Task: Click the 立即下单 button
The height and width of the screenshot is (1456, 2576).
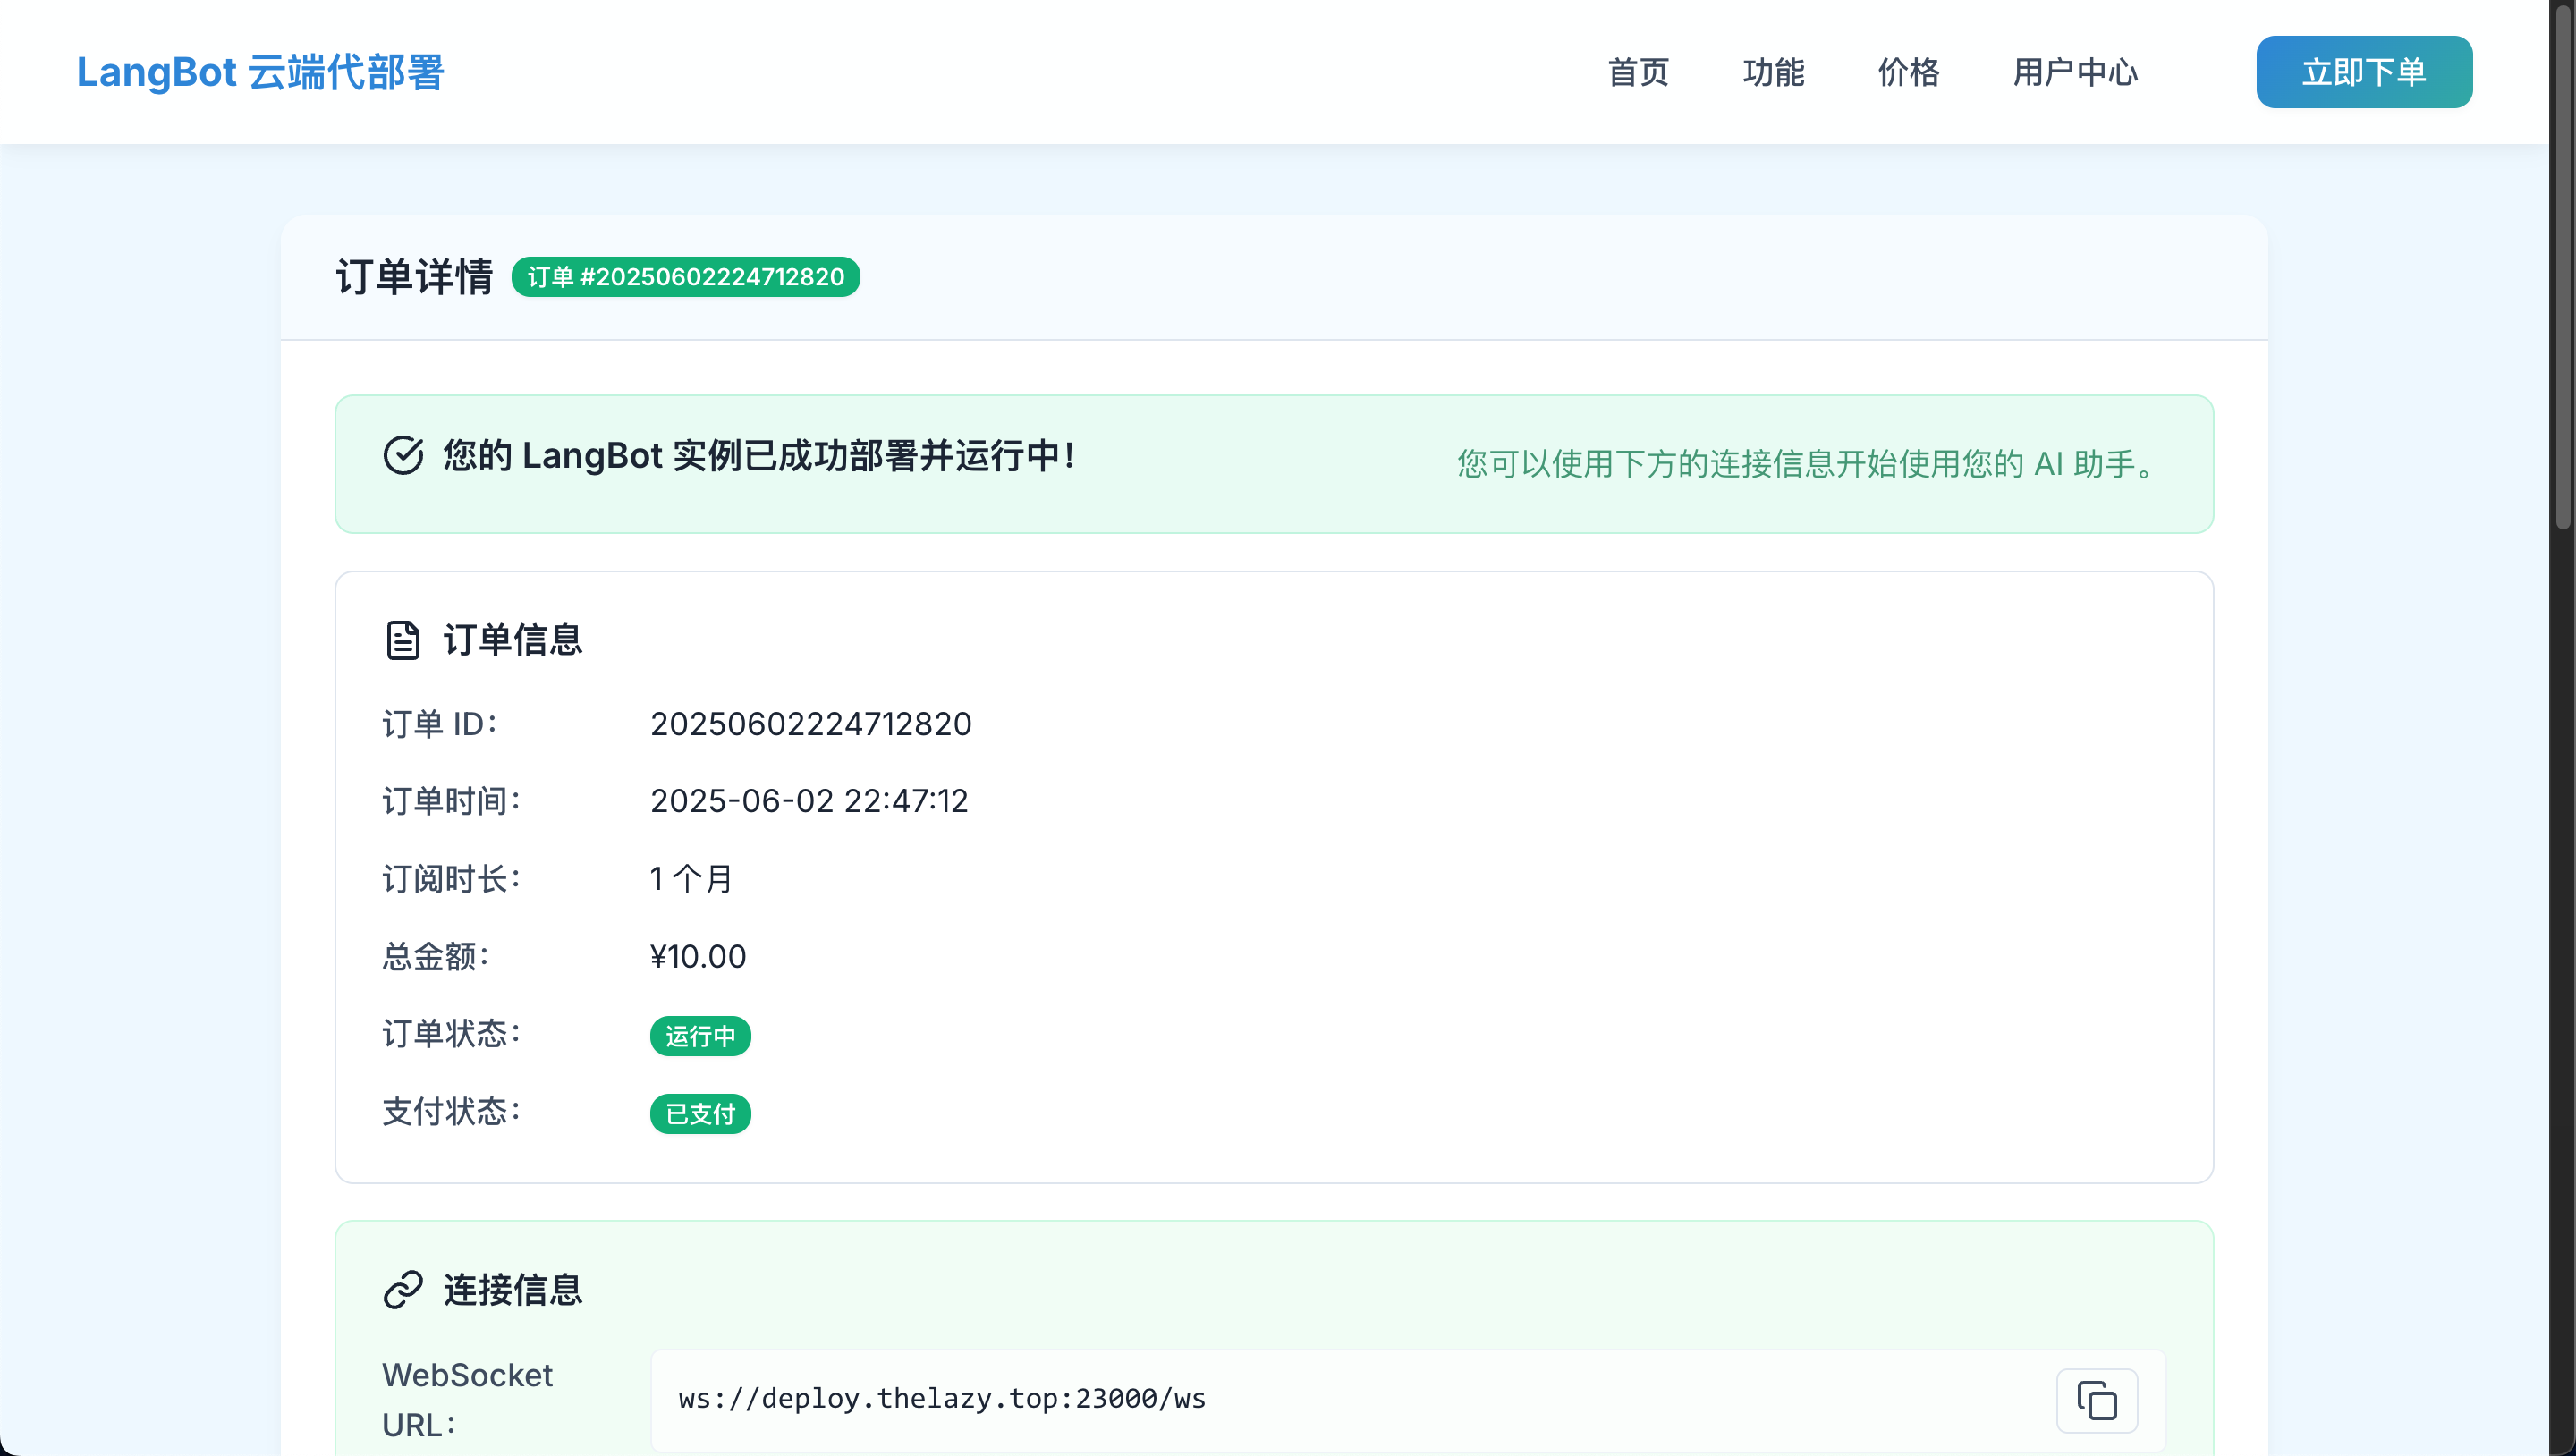Action: click(x=2364, y=72)
